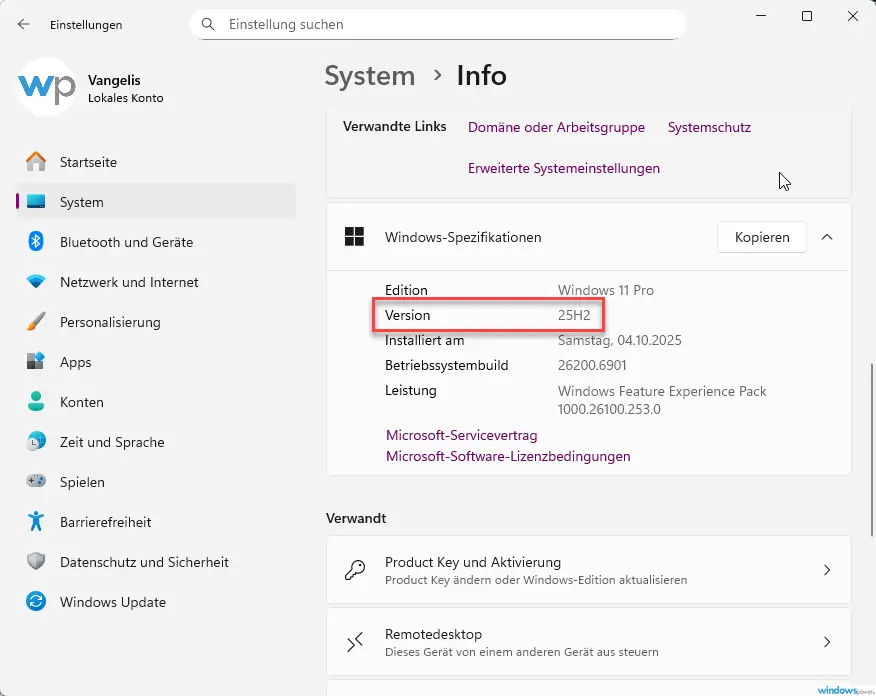Open Bluetooth und Geräte settings icon
This screenshot has height=696, width=876.
tap(36, 242)
